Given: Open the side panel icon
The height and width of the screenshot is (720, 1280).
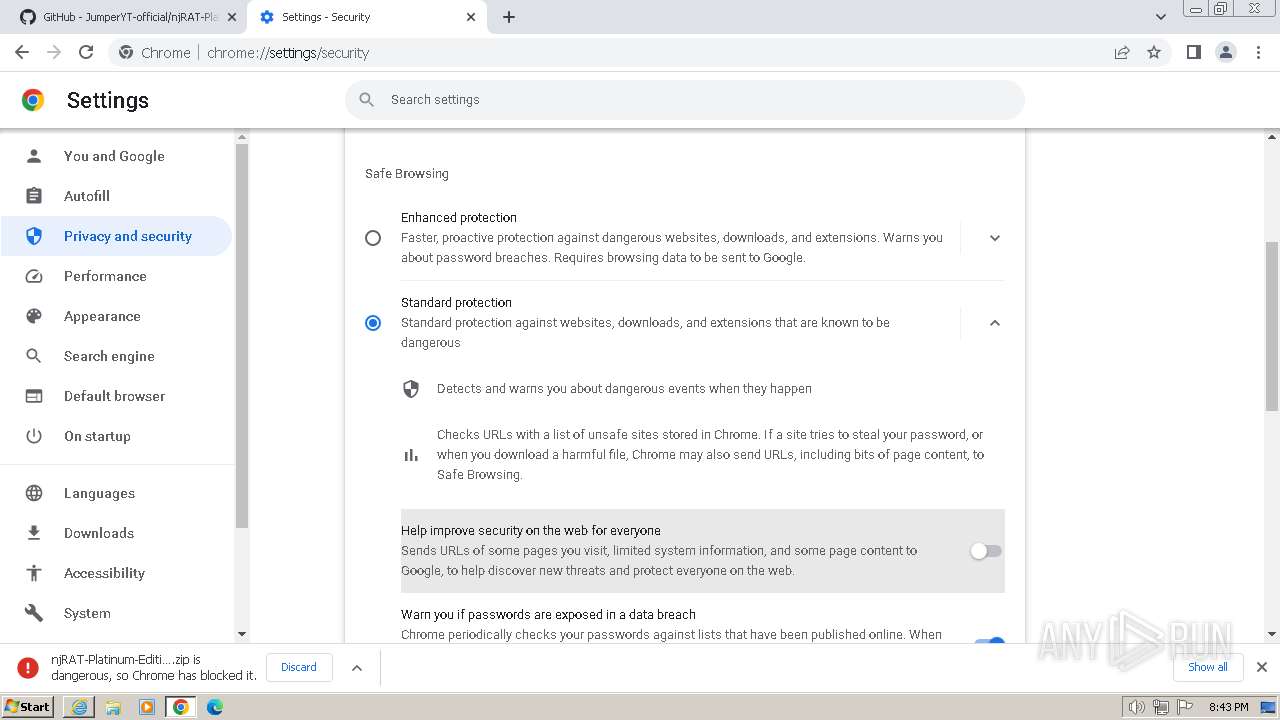Looking at the screenshot, I should [1193, 52].
